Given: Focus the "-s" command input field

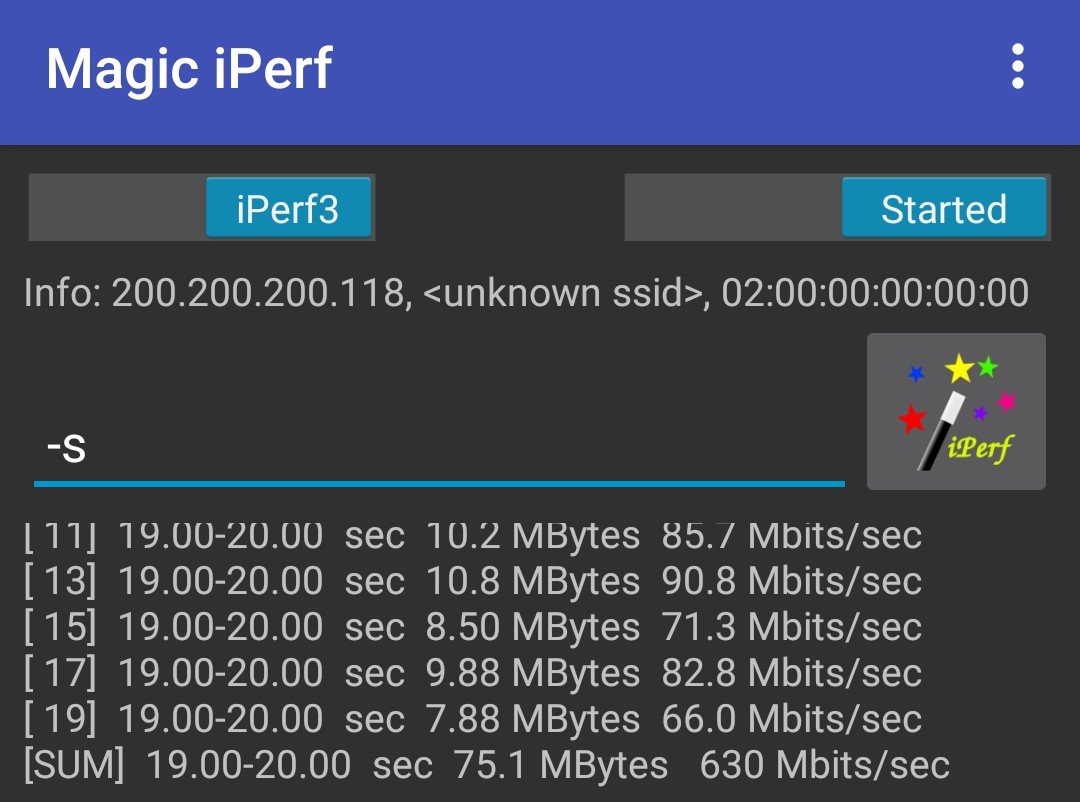Looking at the screenshot, I should (438, 448).
